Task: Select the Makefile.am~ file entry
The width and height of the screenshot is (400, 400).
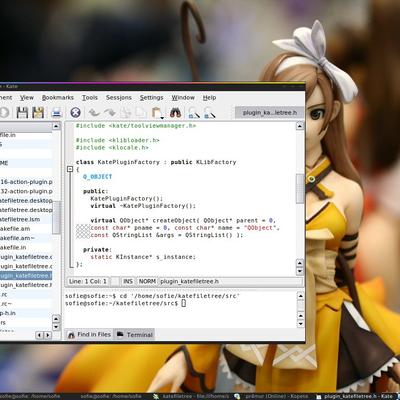Action: (x=26, y=238)
